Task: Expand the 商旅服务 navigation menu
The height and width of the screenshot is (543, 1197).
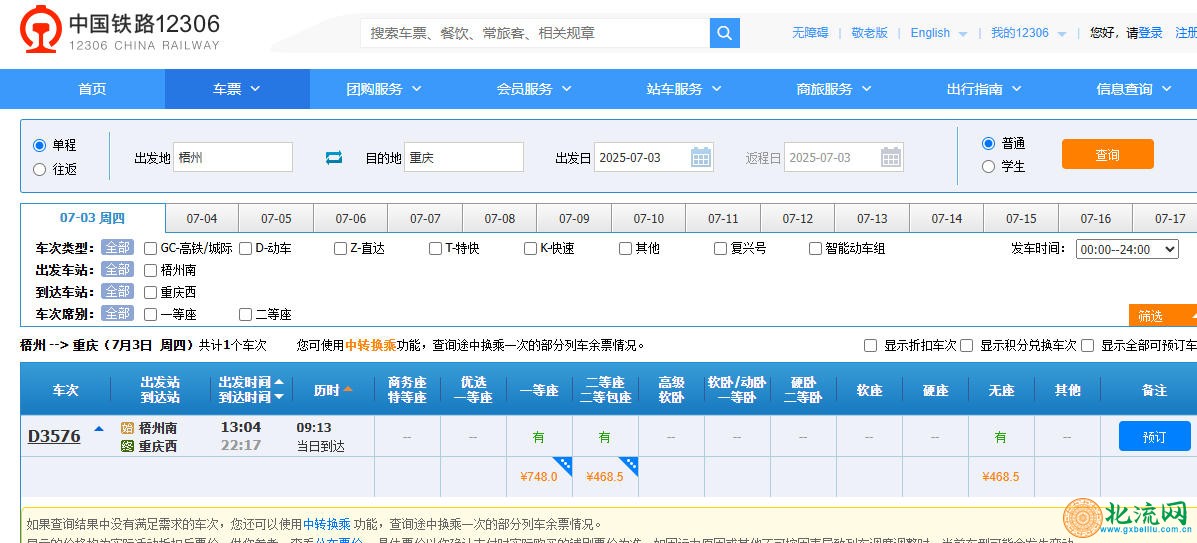Action: [834, 89]
